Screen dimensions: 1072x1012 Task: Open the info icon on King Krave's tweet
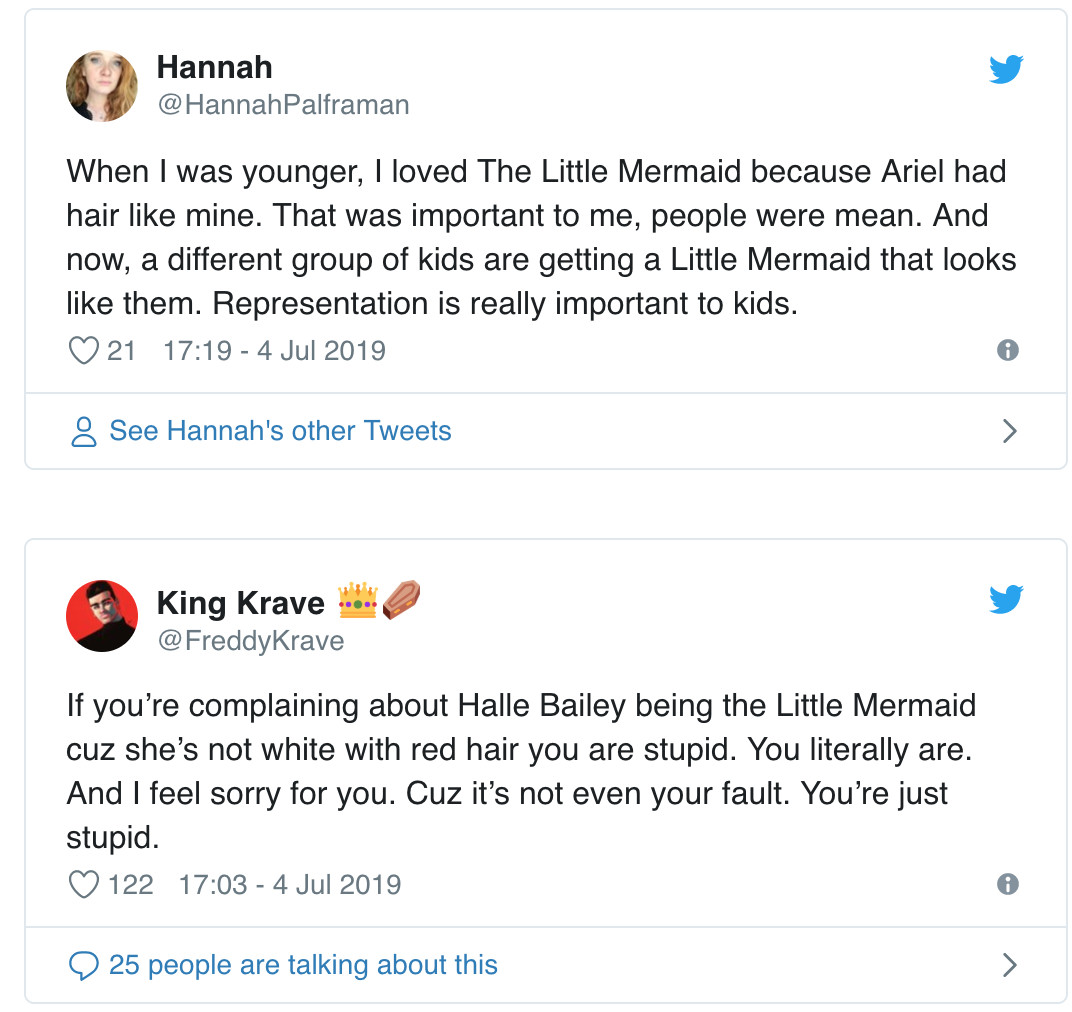point(1008,884)
